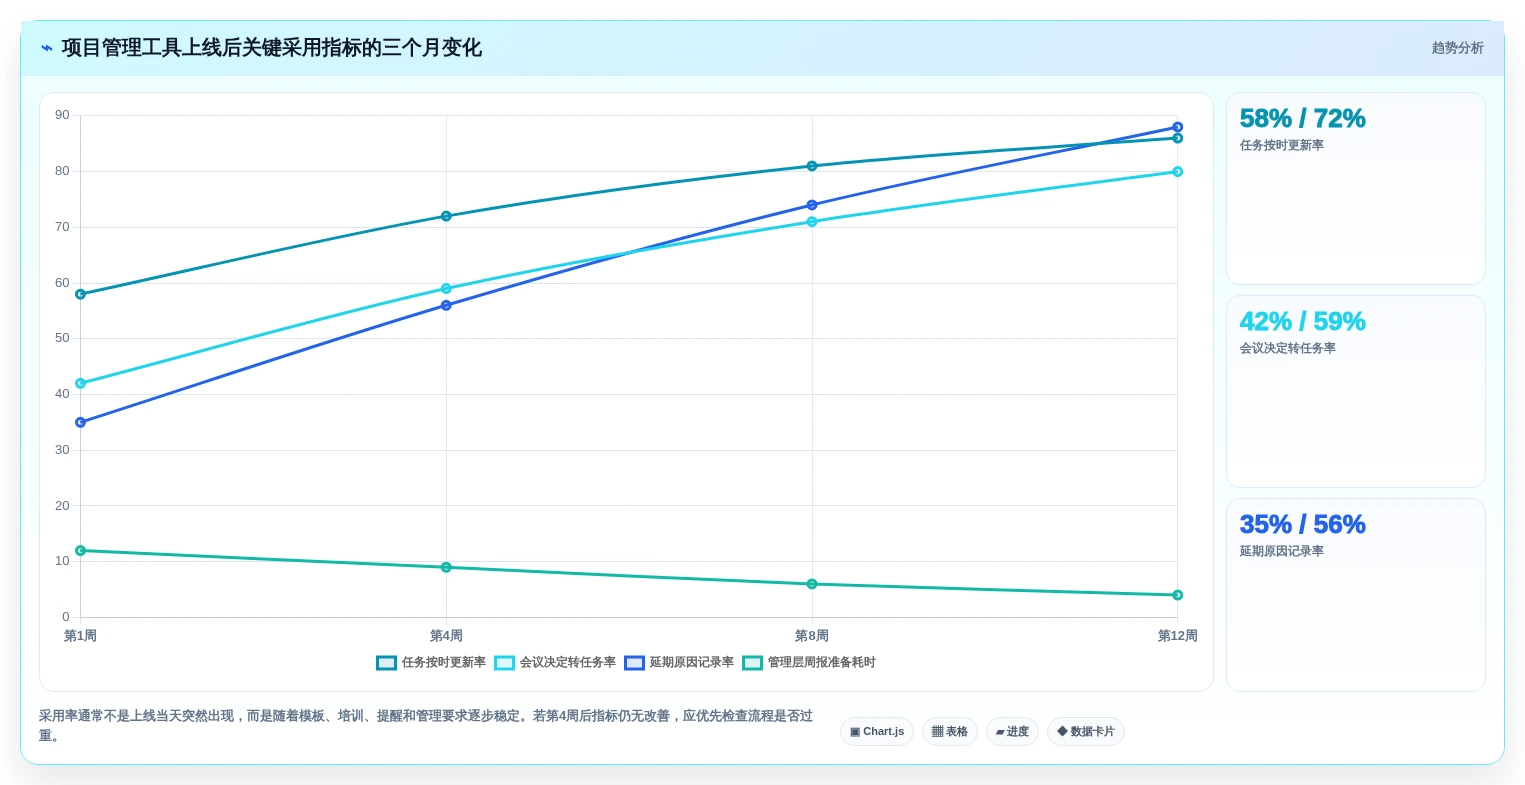This screenshot has height=785, width=1525.
Task: Click 任务按时更新率 data point at 第1周
Action: tap(81, 294)
